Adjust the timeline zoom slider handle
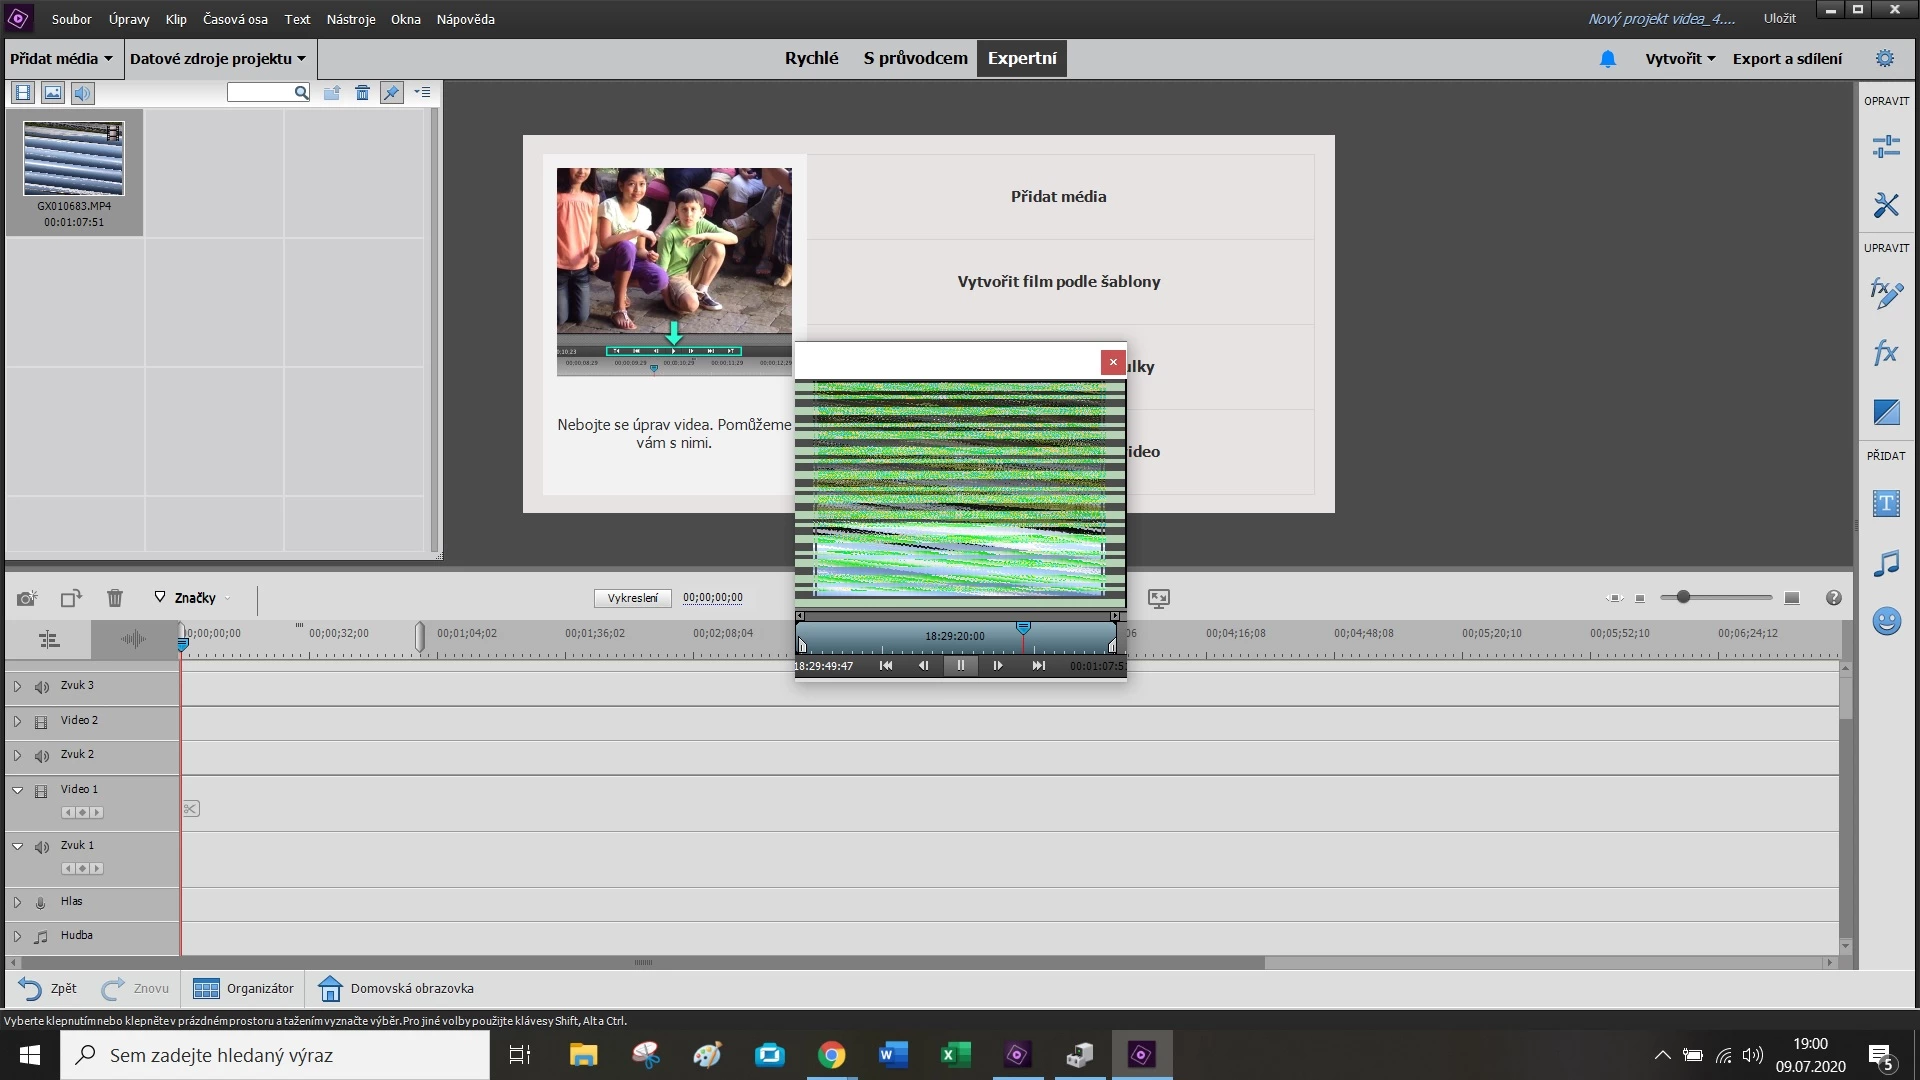This screenshot has width=1920, height=1080. (1683, 597)
